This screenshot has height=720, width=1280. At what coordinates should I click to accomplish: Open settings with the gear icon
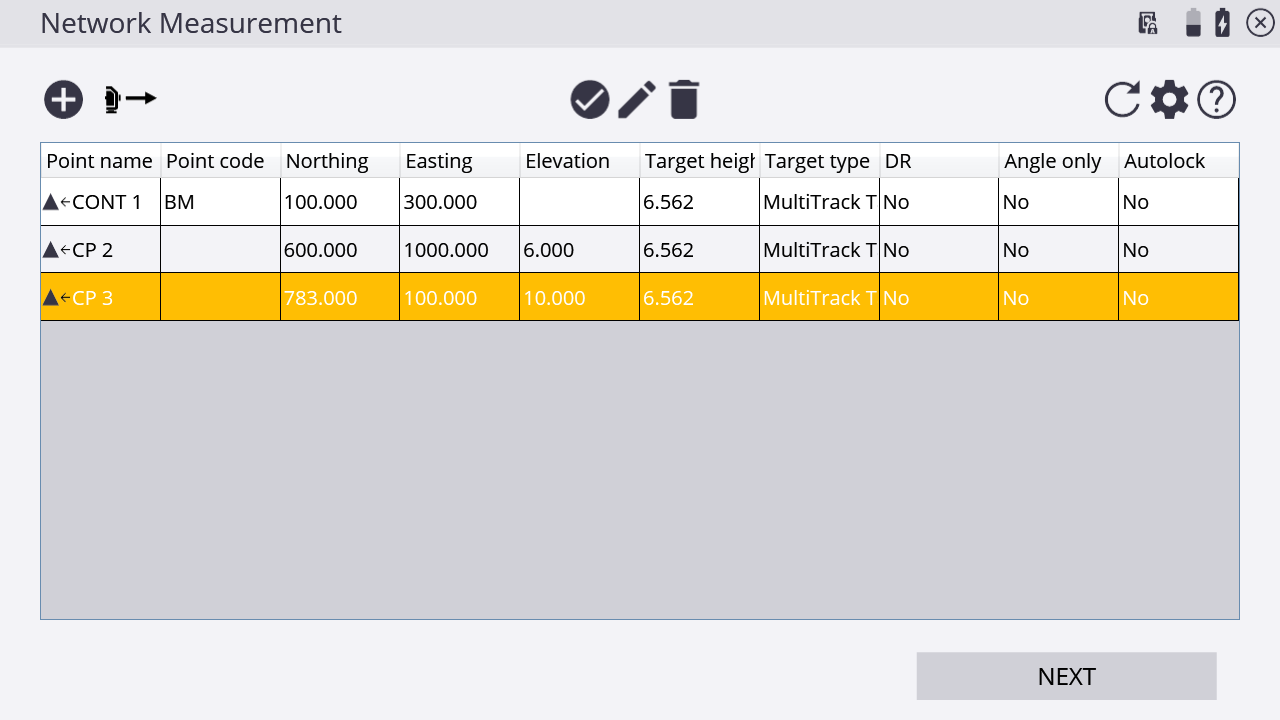(1169, 100)
